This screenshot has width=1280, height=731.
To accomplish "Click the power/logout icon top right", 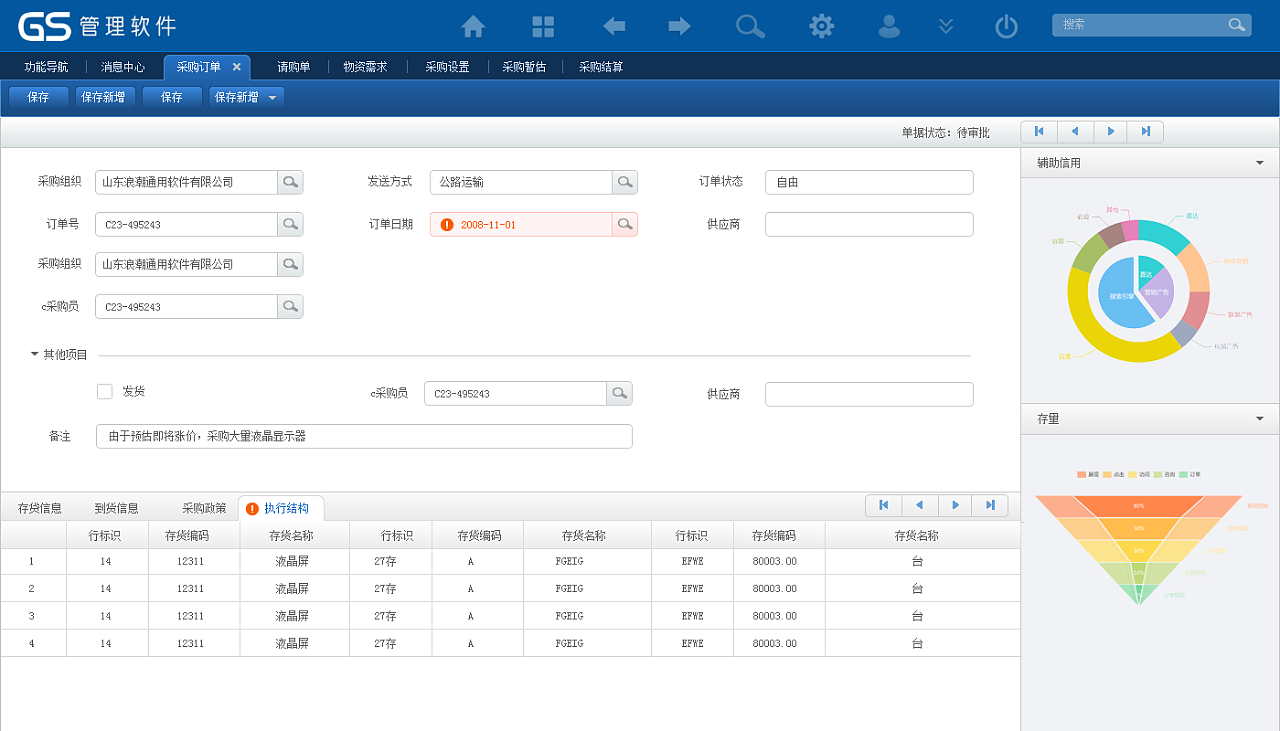I will (1005, 26).
